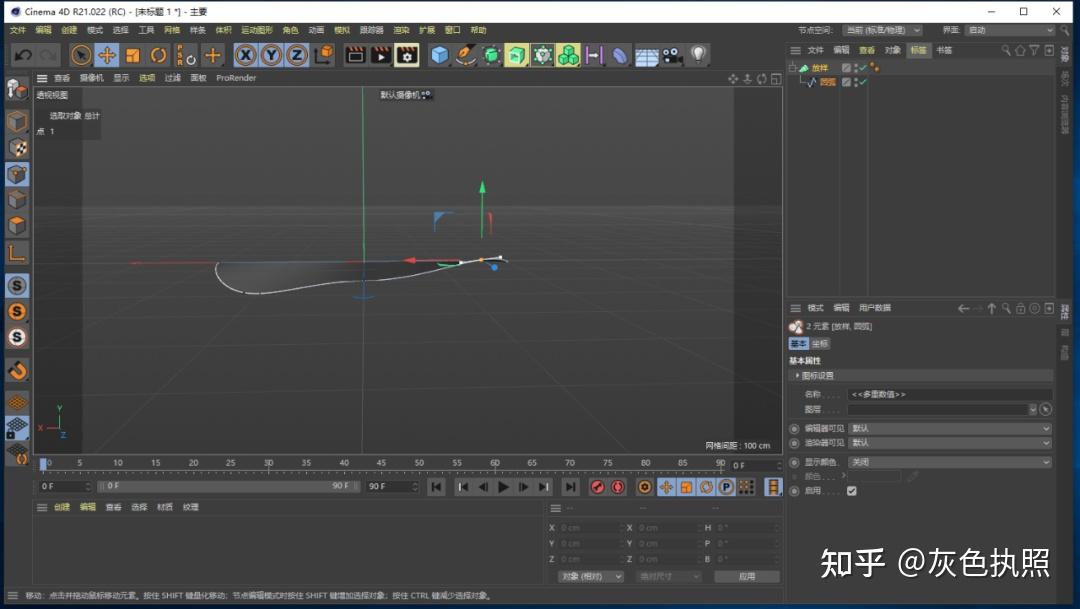Screen dimensions: 1080x609
Task: Activate the Move tool in top toolbar
Action: (107, 55)
